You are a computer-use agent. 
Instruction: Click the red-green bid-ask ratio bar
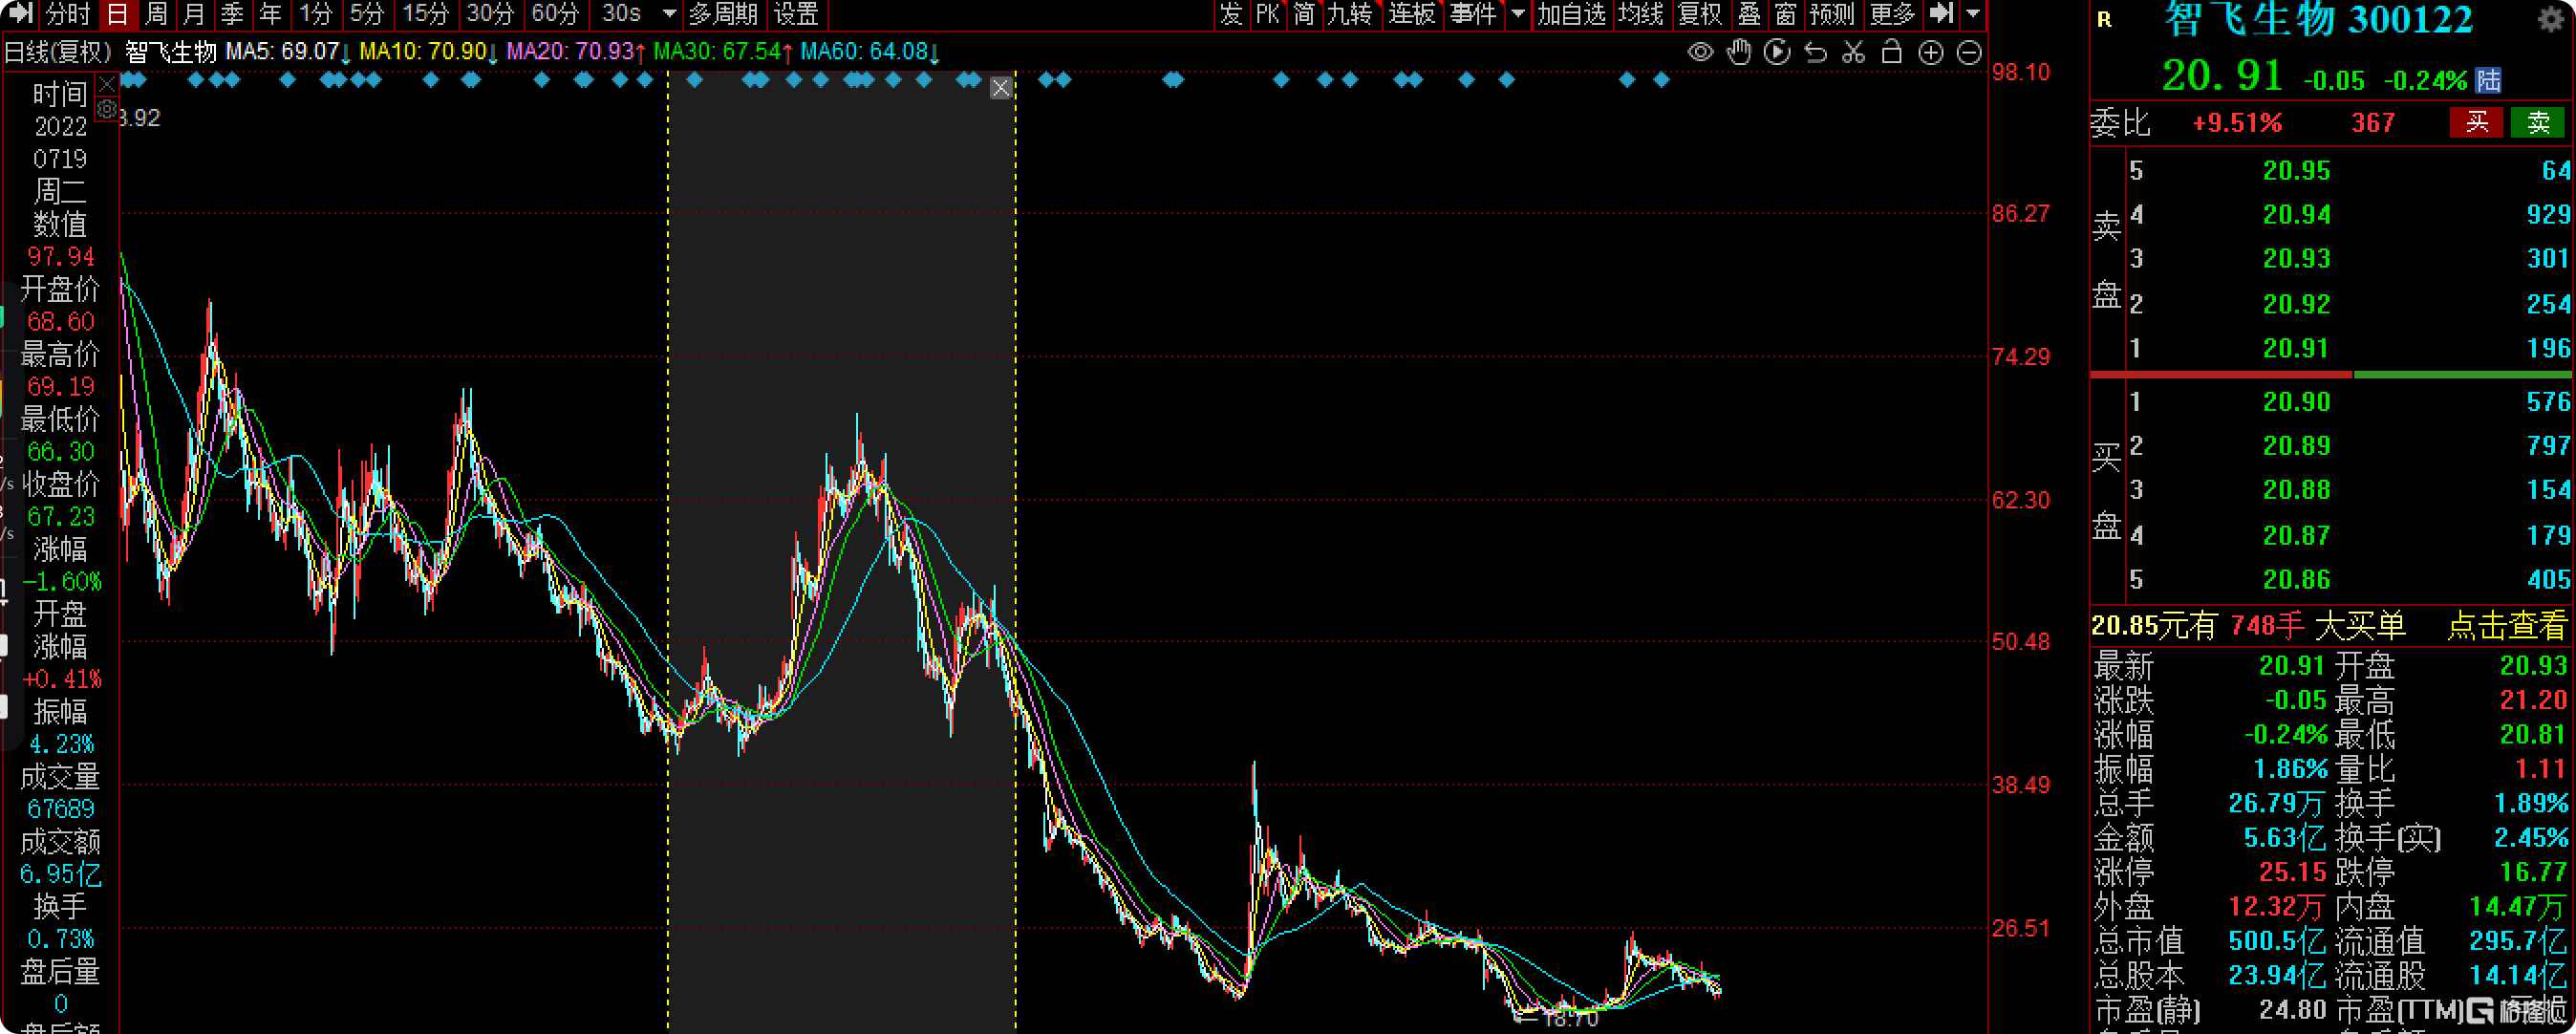(x=2330, y=374)
